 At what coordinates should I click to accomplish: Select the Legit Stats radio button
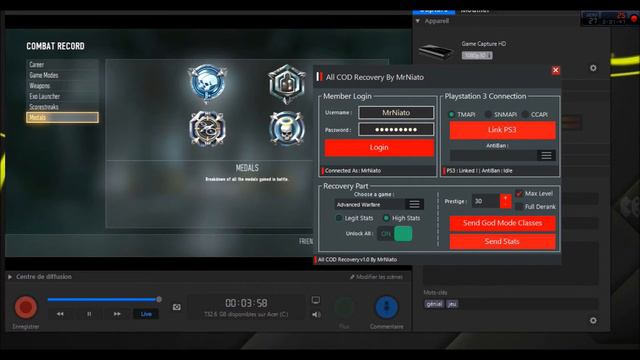pyautogui.click(x=338, y=218)
